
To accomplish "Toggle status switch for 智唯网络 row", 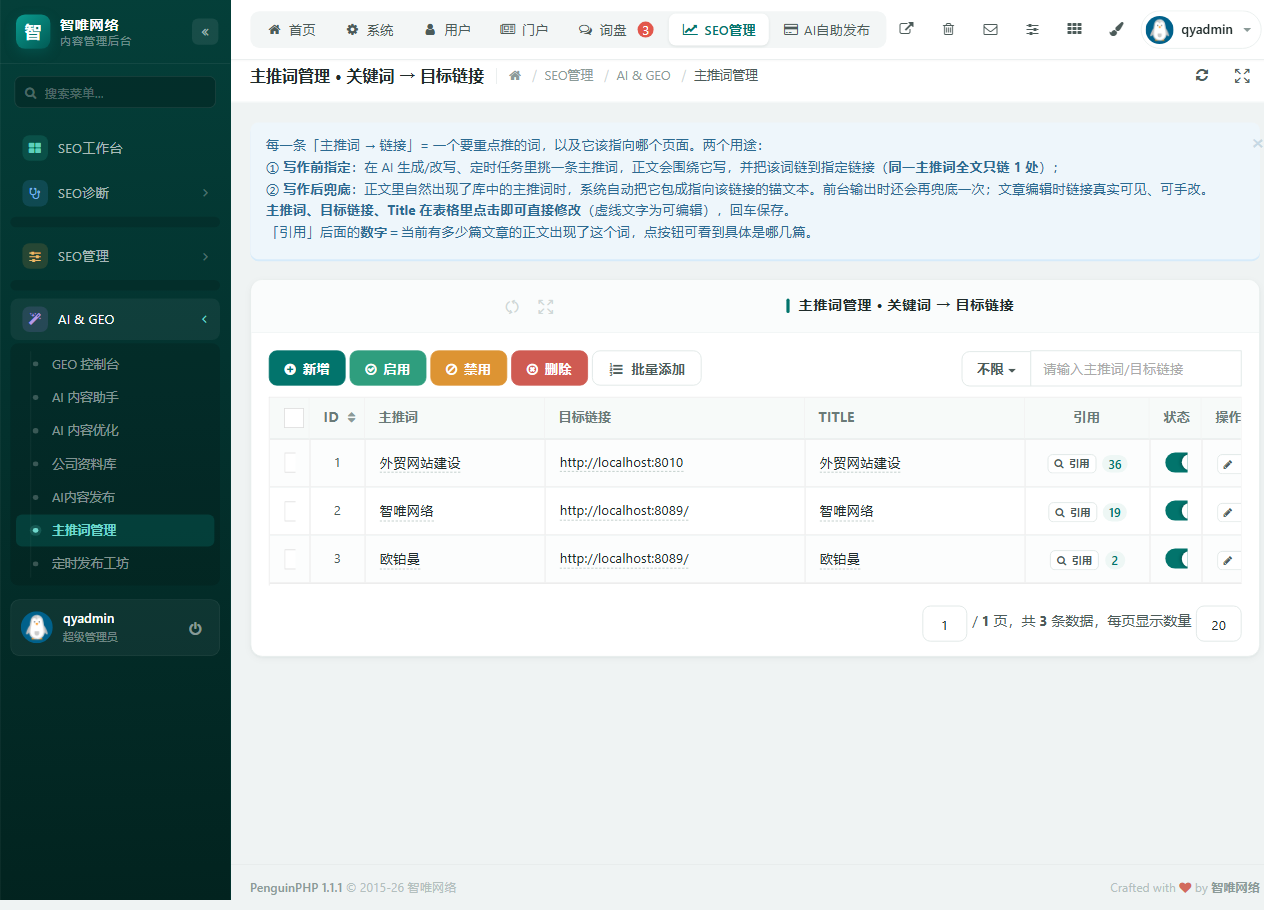I will click(x=1177, y=511).
